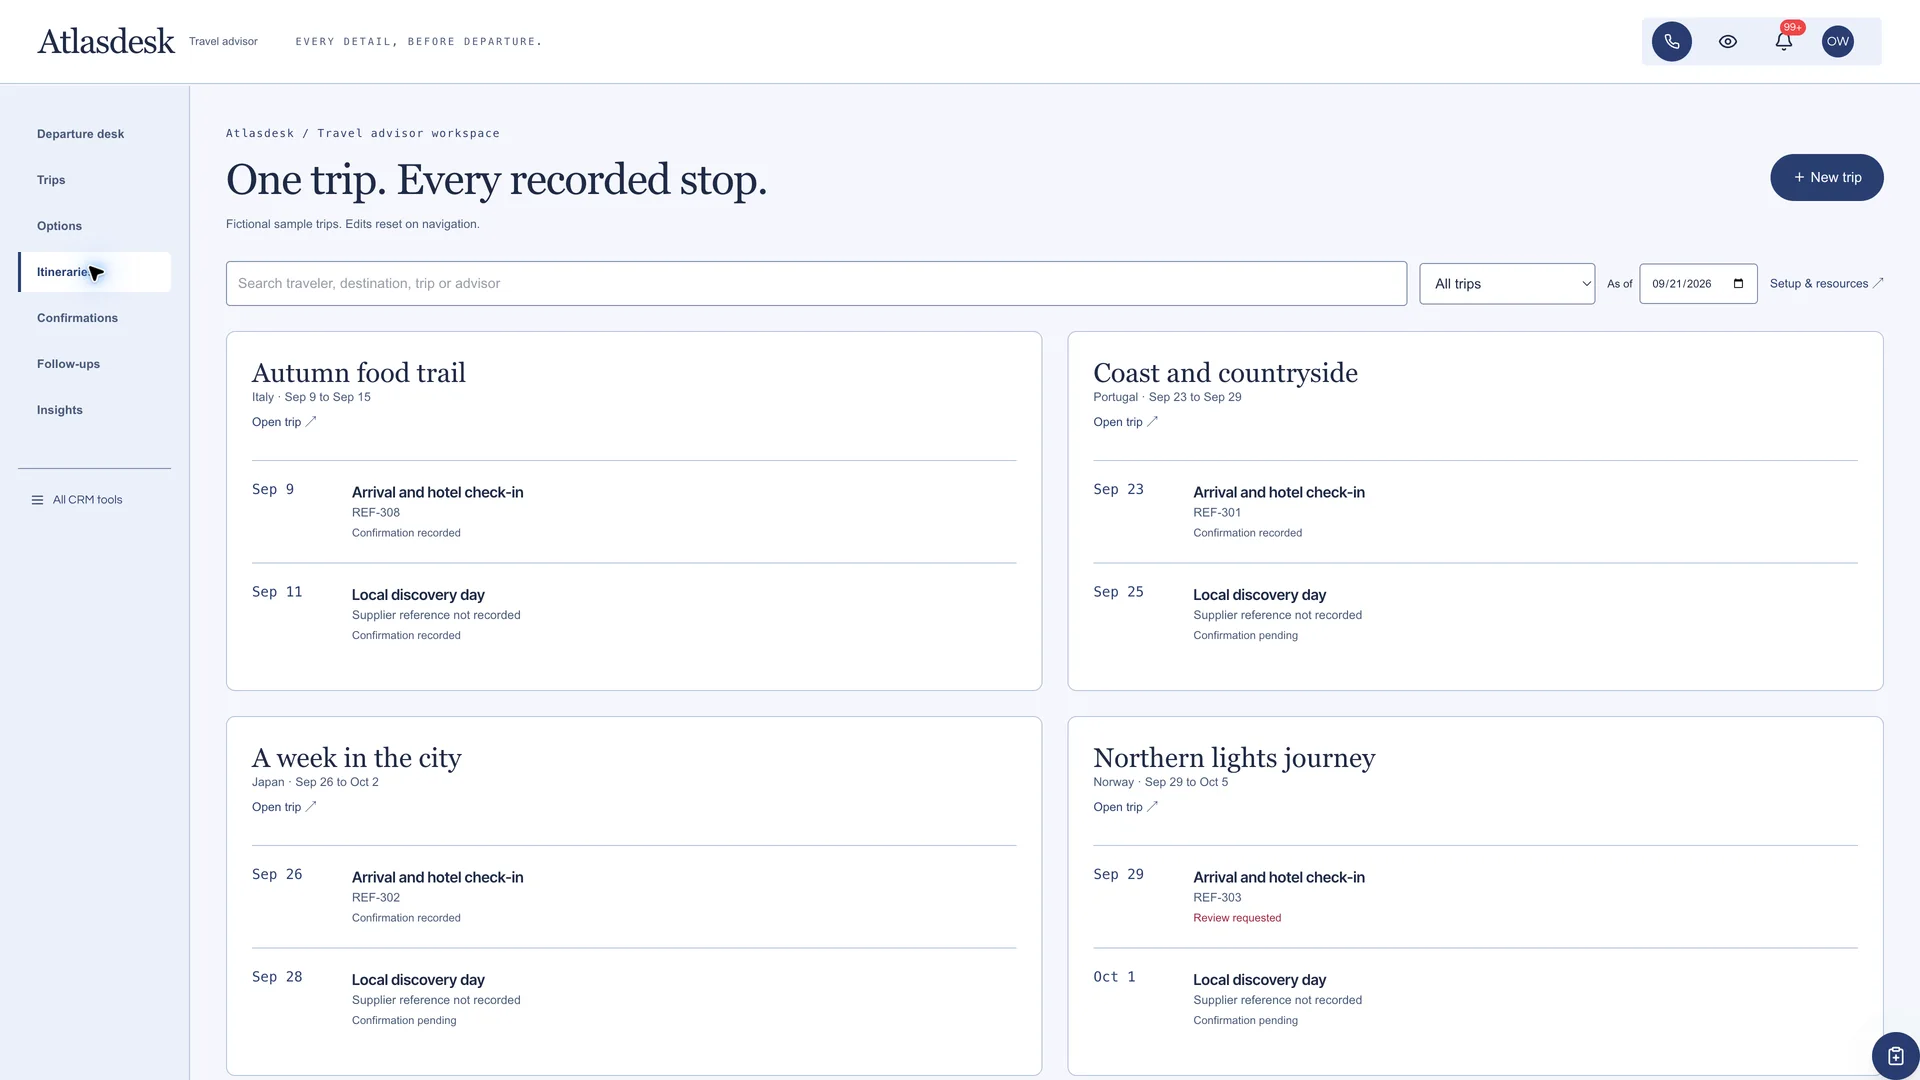The height and width of the screenshot is (1080, 1920).
Task: Click the Northern lights journey heading
Action: coord(1234,758)
